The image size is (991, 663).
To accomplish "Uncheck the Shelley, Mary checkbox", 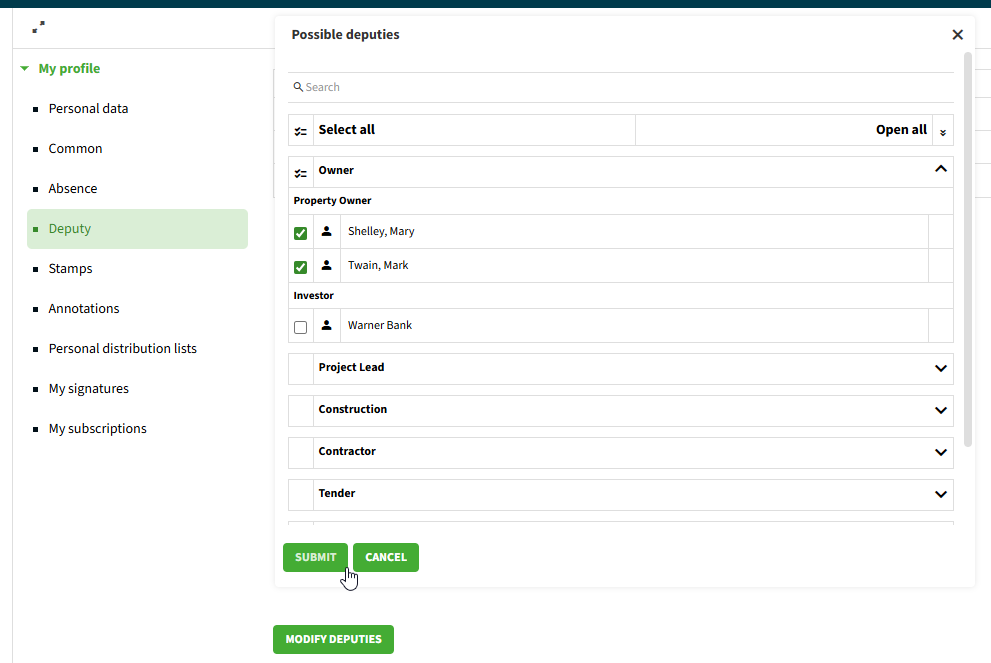I will click(x=301, y=233).
